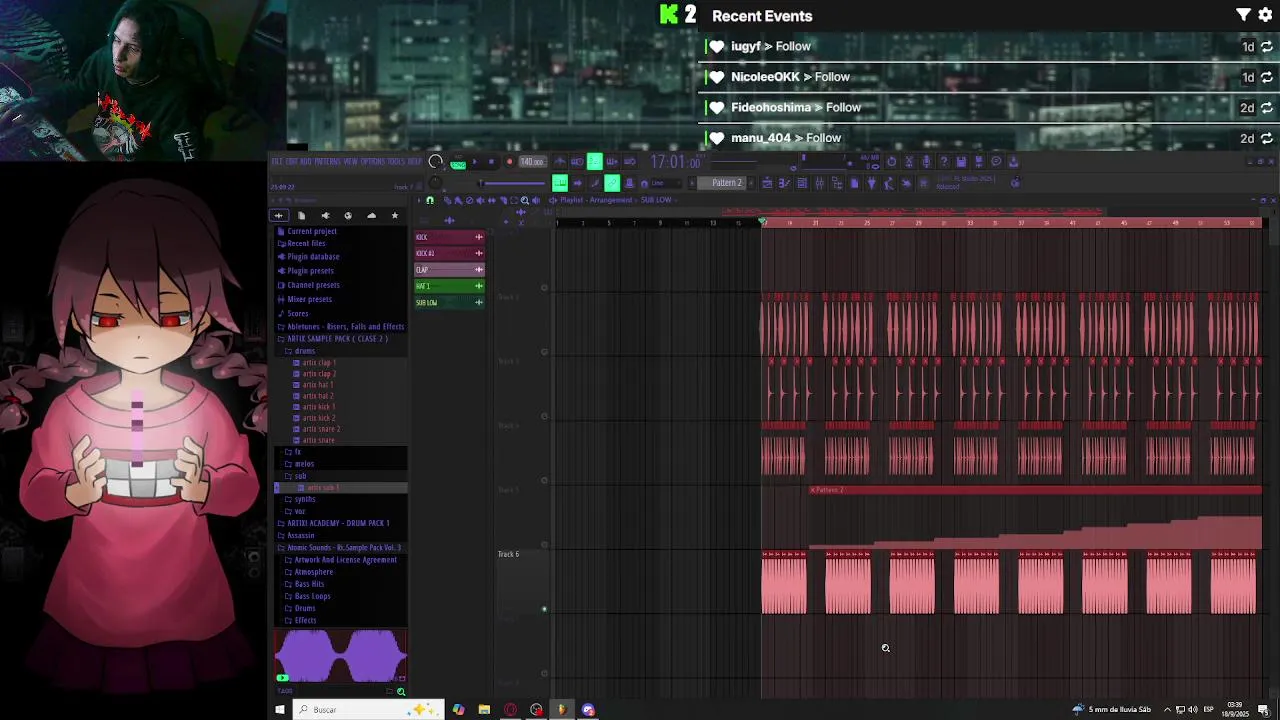Viewport: 1280px width, 720px height.
Task: Click the stamp tool icon in toolbar
Action: [x=629, y=183]
